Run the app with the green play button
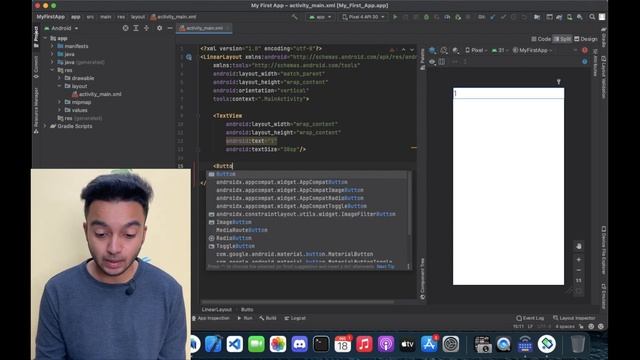This screenshot has width=640, height=360. point(395,17)
